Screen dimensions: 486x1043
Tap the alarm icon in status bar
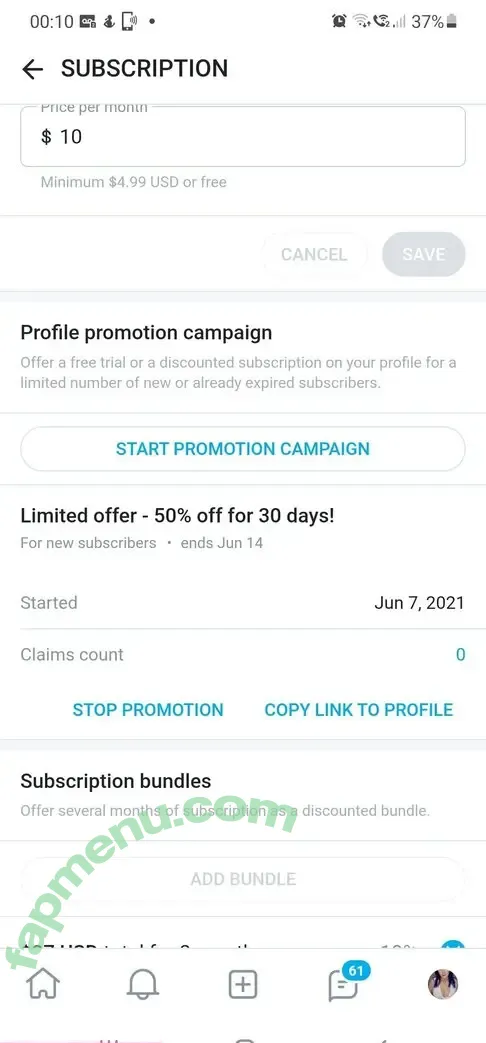pyautogui.click(x=339, y=21)
